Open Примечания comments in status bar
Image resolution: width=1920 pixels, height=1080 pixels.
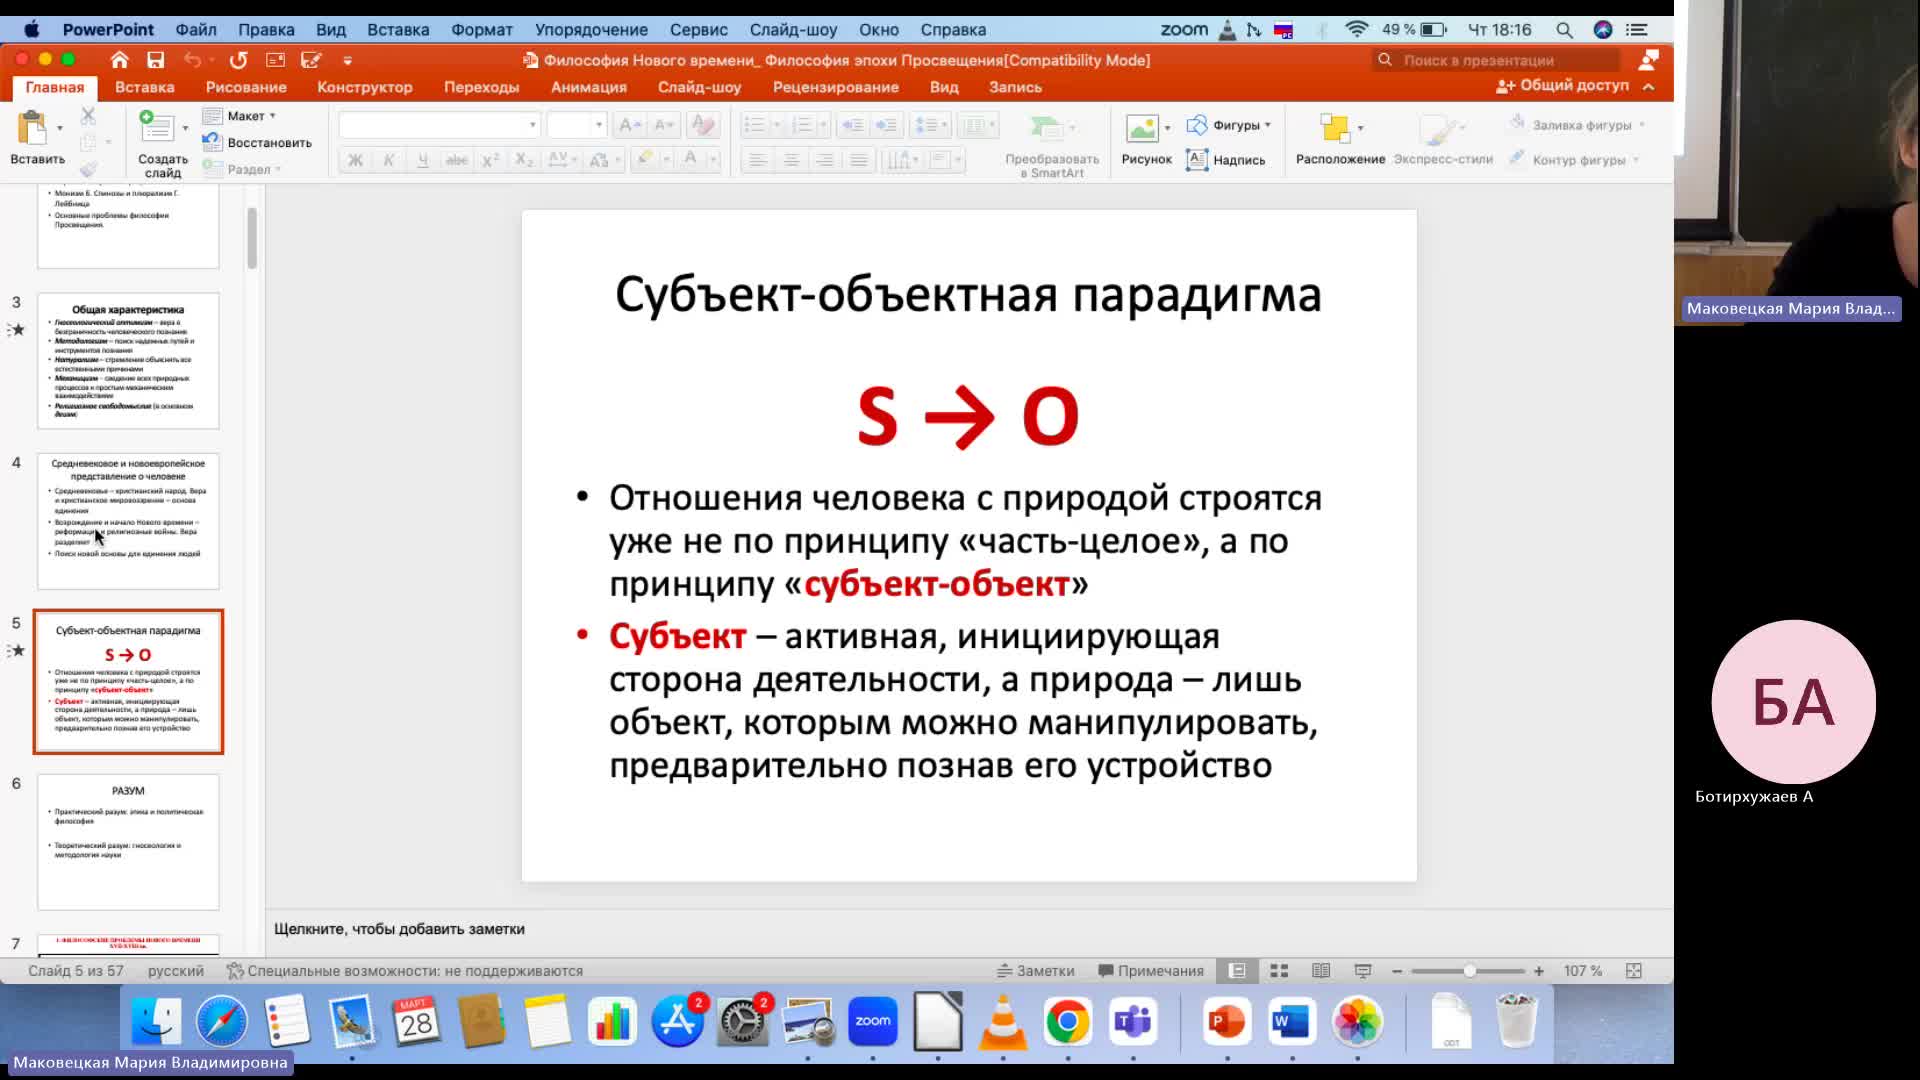tap(1151, 971)
